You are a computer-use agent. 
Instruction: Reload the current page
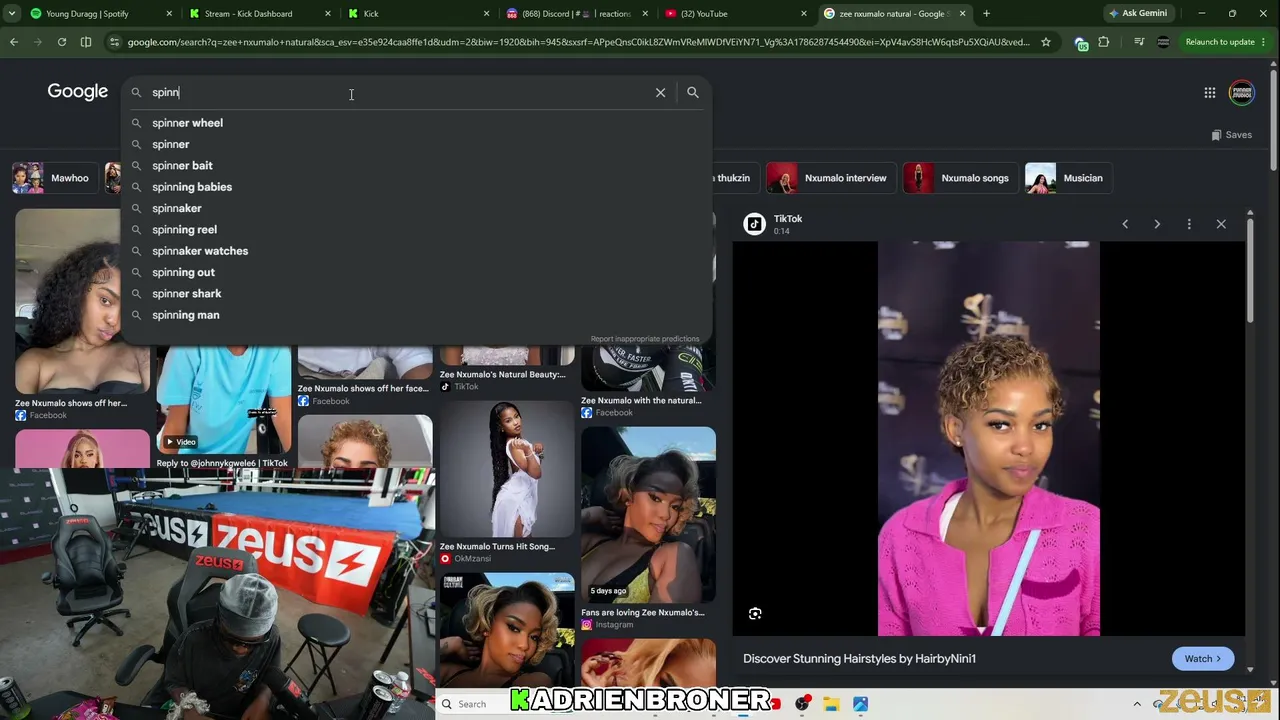click(x=62, y=42)
